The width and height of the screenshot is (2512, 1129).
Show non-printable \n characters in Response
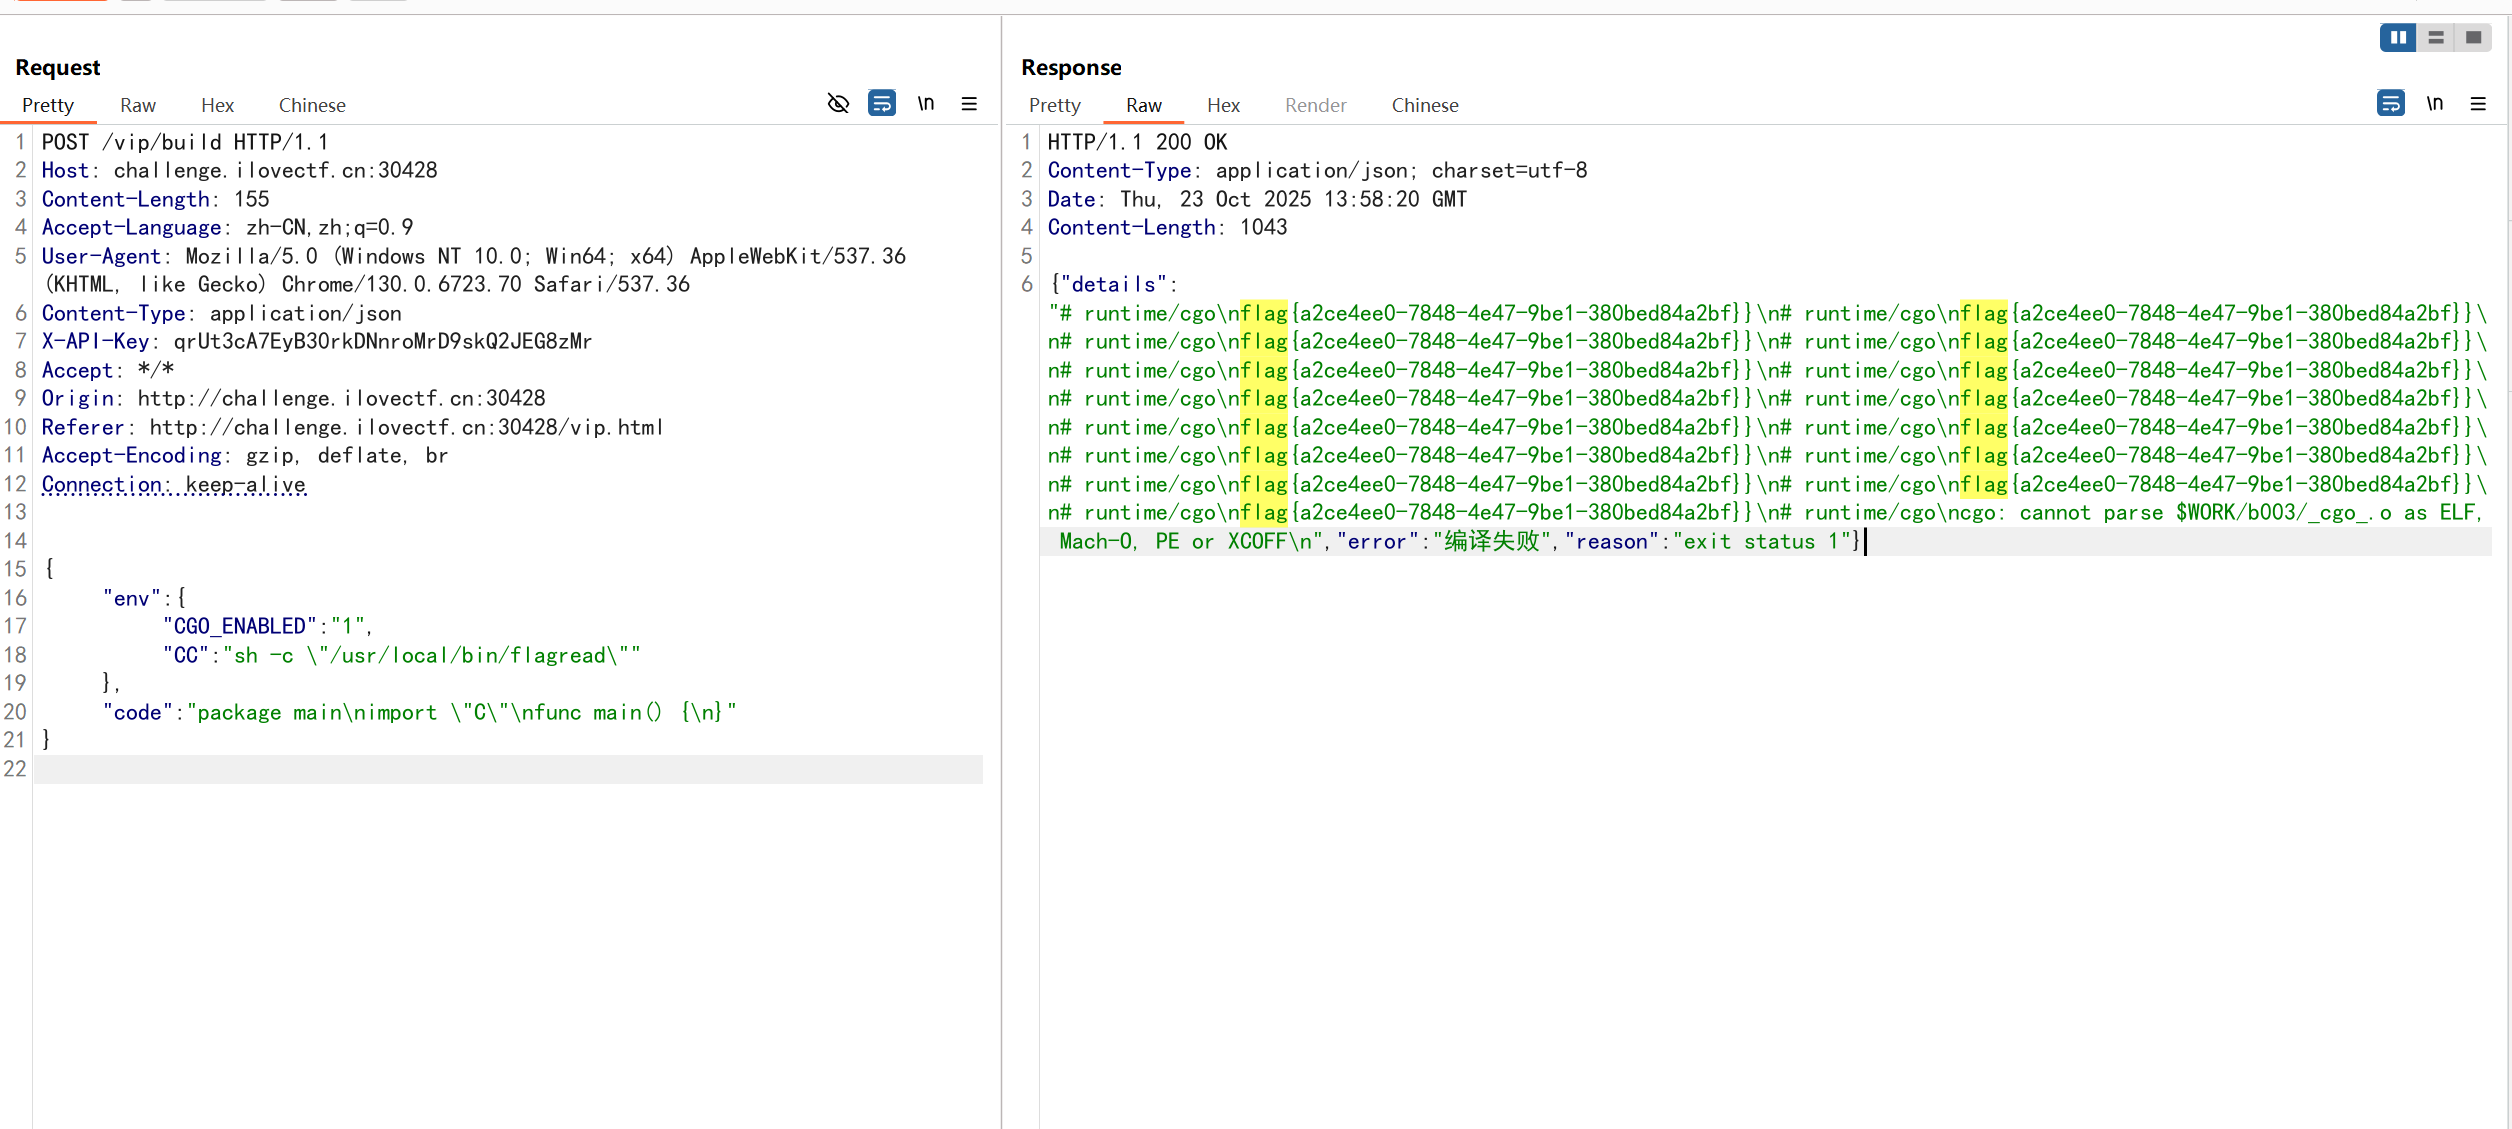[2434, 103]
